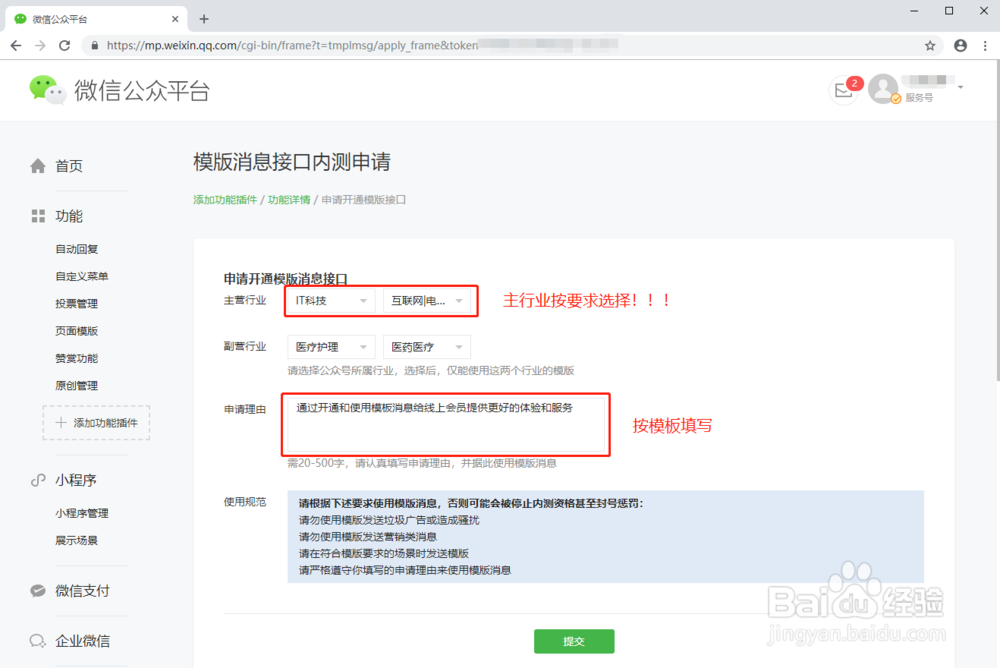Click the 功能 section heading
Image resolution: width=1000 pixels, height=668 pixels.
(69, 216)
